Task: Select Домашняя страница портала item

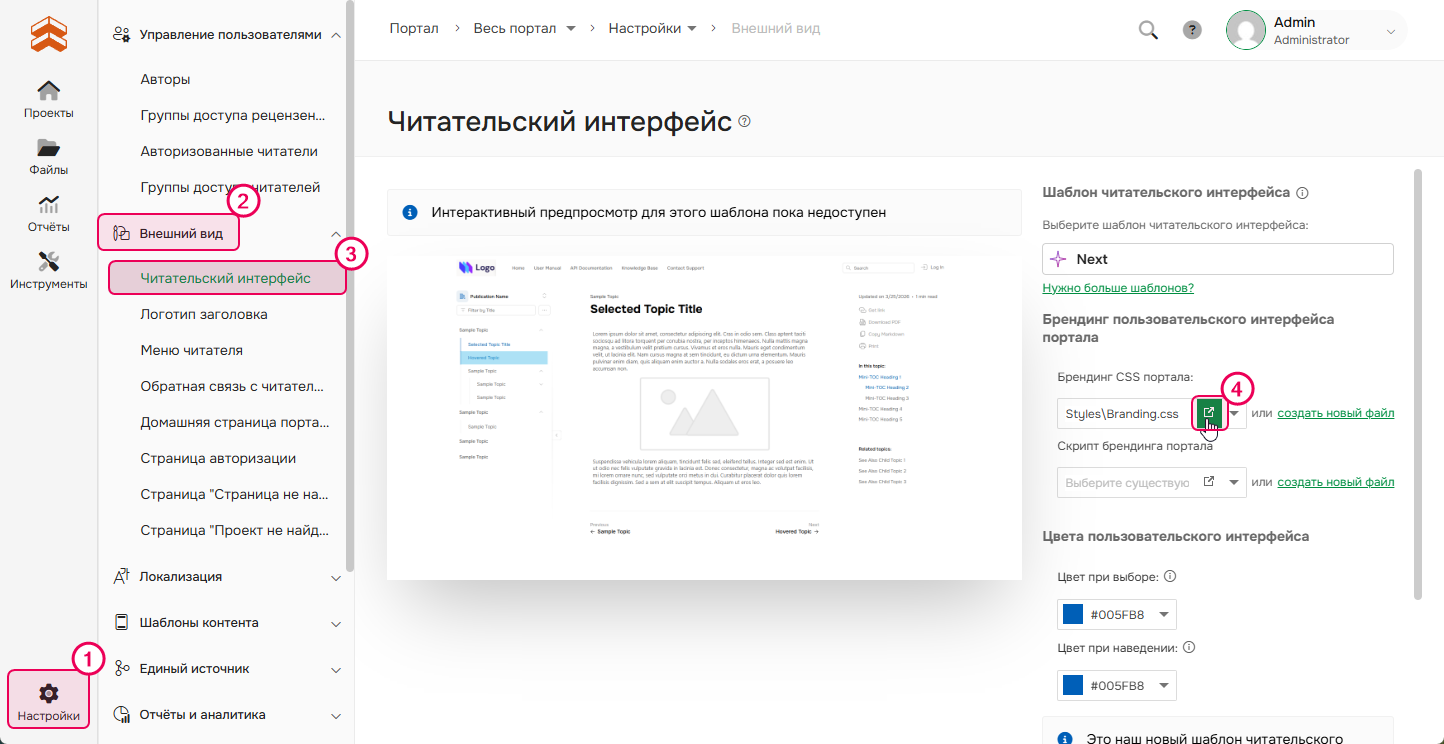Action: tap(234, 422)
